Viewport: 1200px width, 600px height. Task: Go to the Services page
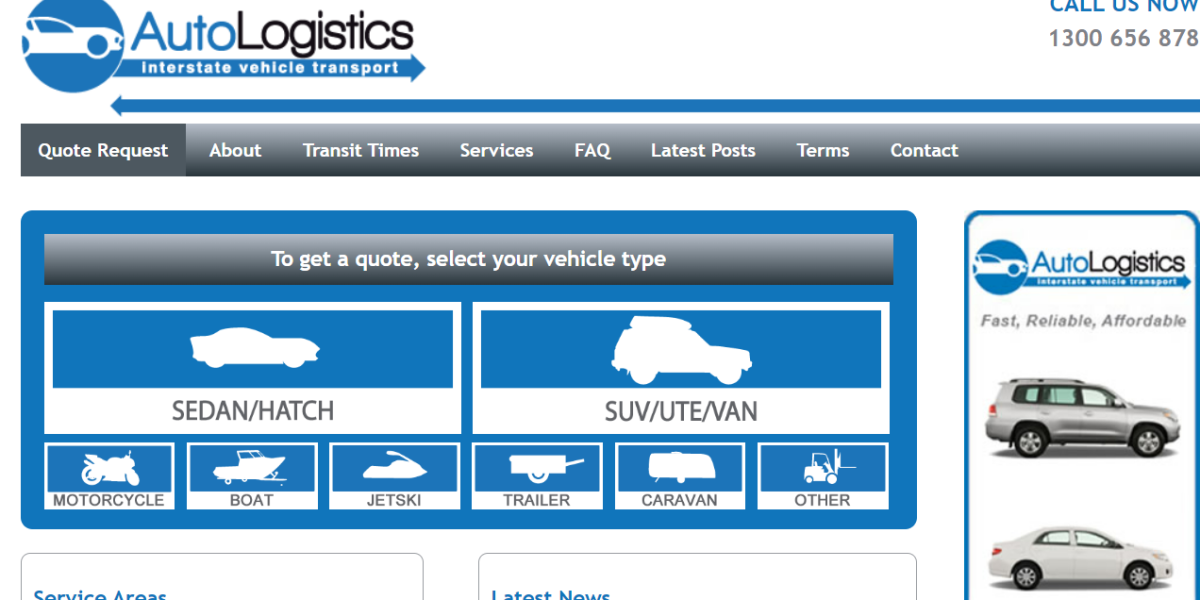(496, 150)
